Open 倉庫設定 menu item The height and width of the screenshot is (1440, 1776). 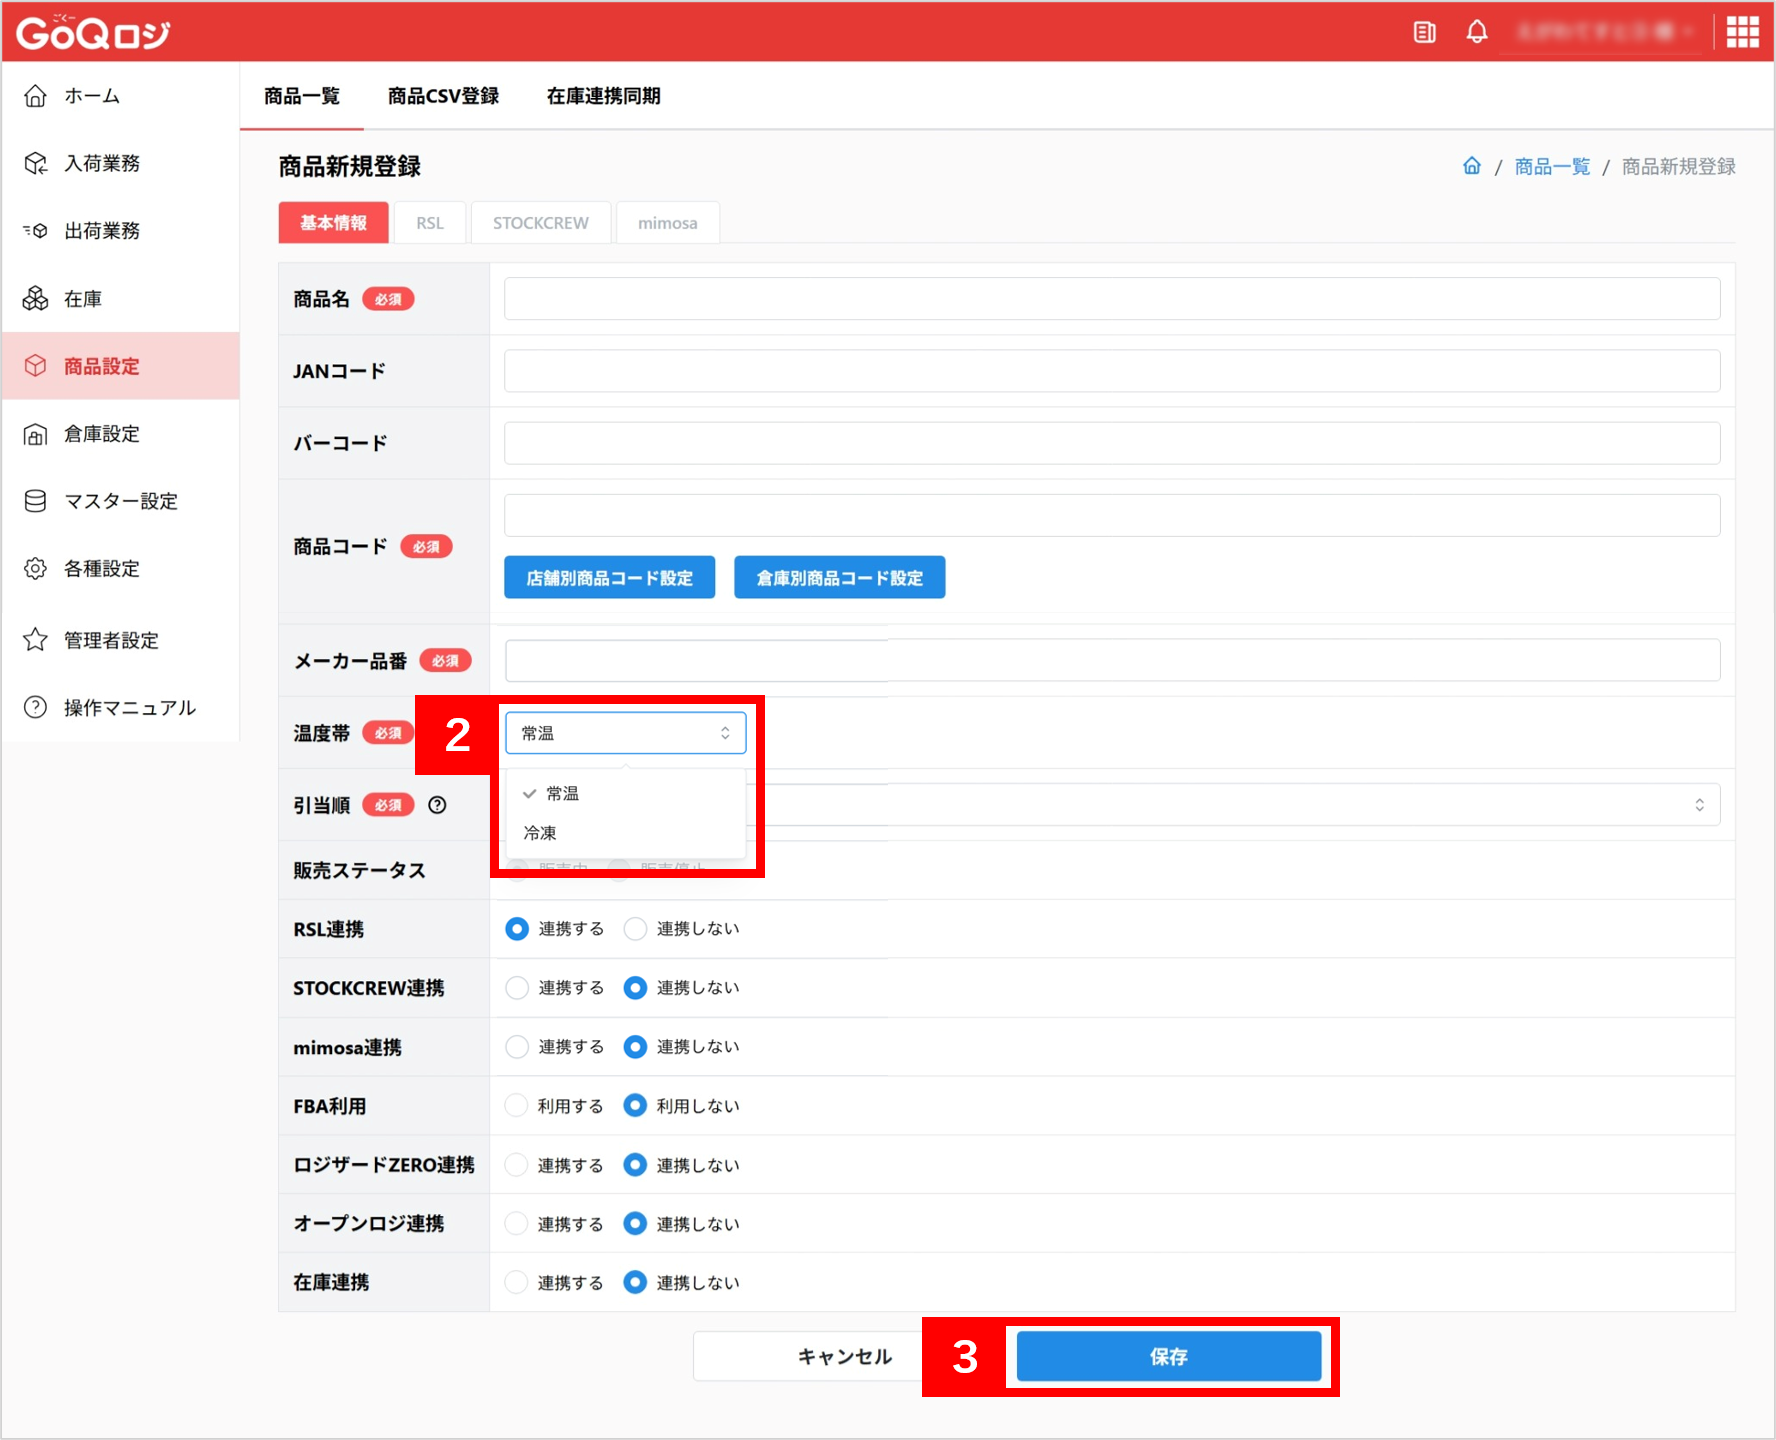tap(121, 434)
